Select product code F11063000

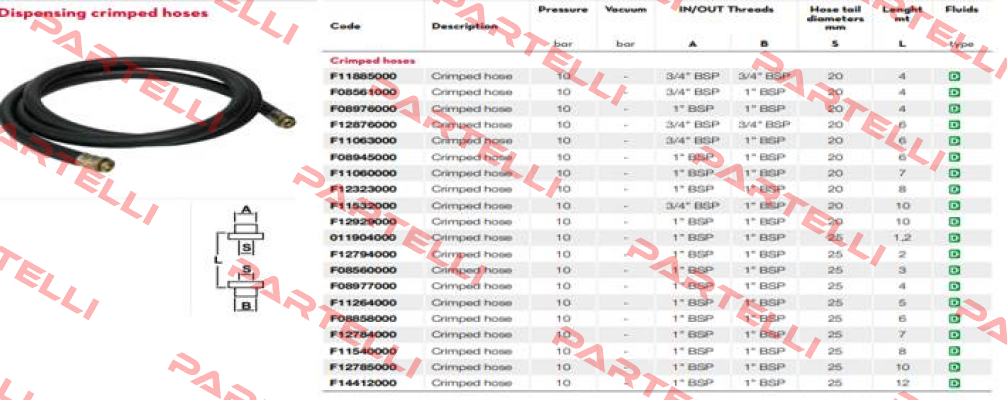point(363,141)
